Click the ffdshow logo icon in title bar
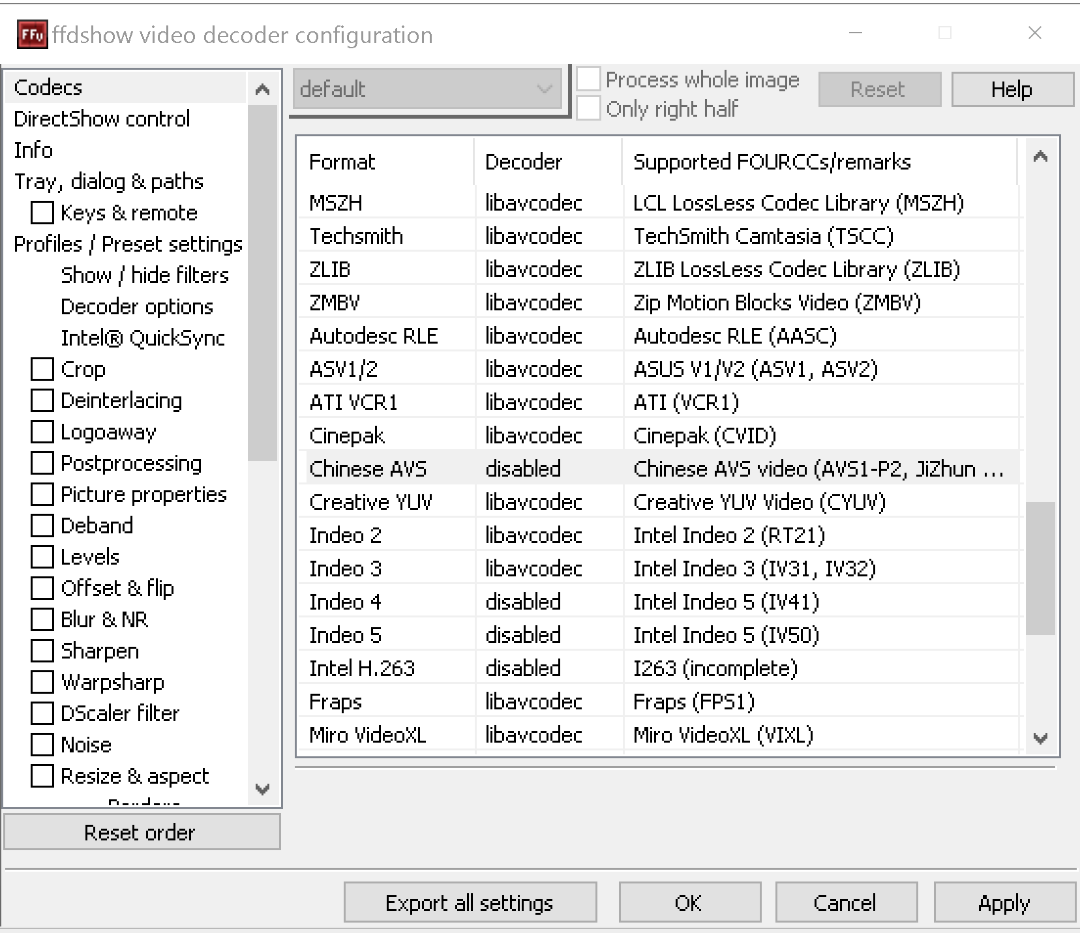 [31, 33]
